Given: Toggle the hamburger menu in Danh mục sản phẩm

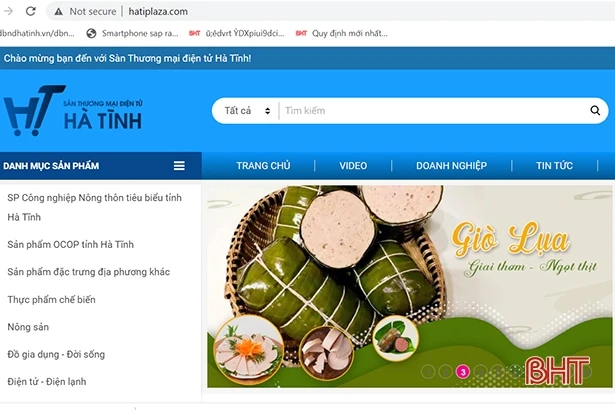Looking at the screenshot, I should click(x=179, y=166).
